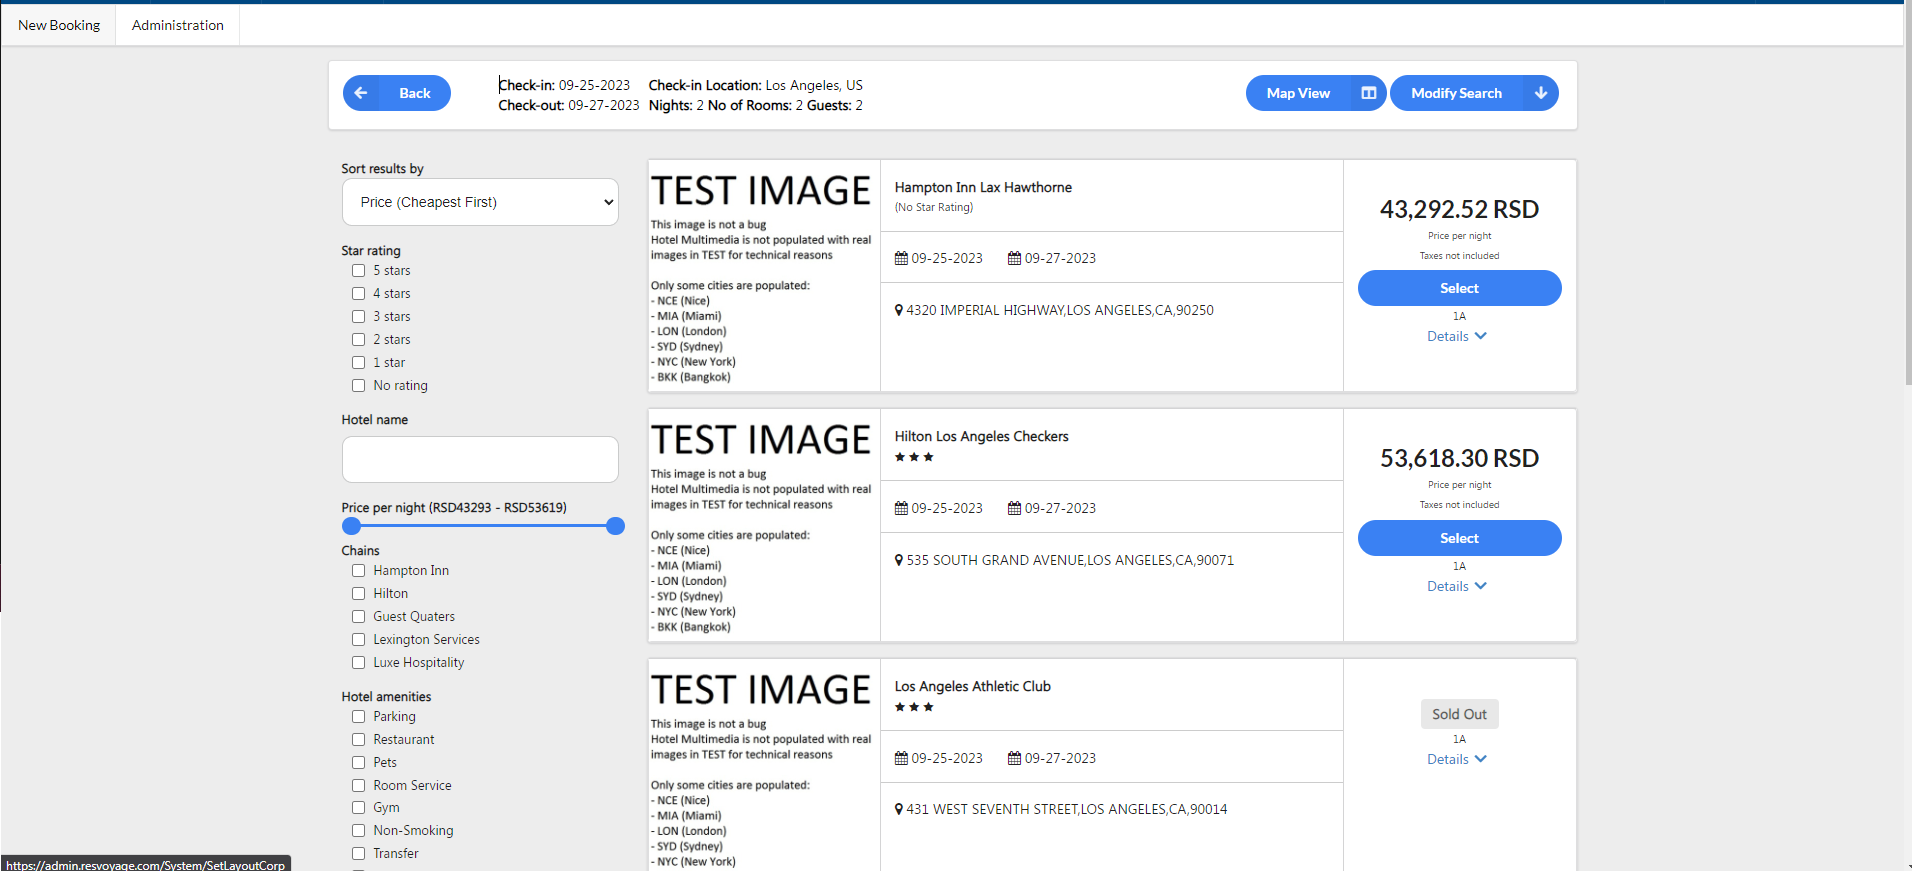Image resolution: width=1912 pixels, height=871 pixels.
Task: Tick the 5 stars filter
Action: (358, 271)
